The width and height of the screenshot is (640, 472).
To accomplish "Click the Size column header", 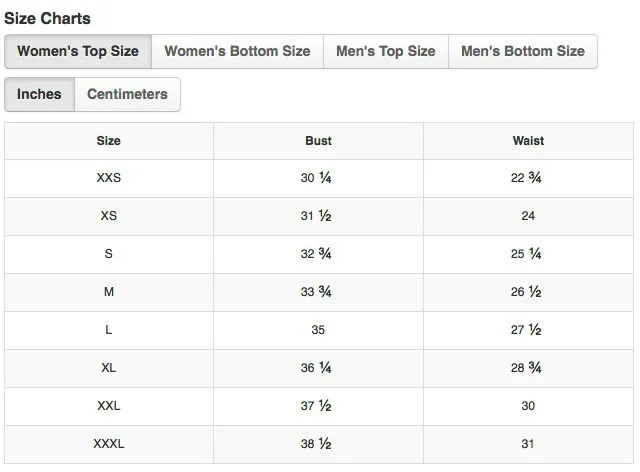I will click(109, 141).
